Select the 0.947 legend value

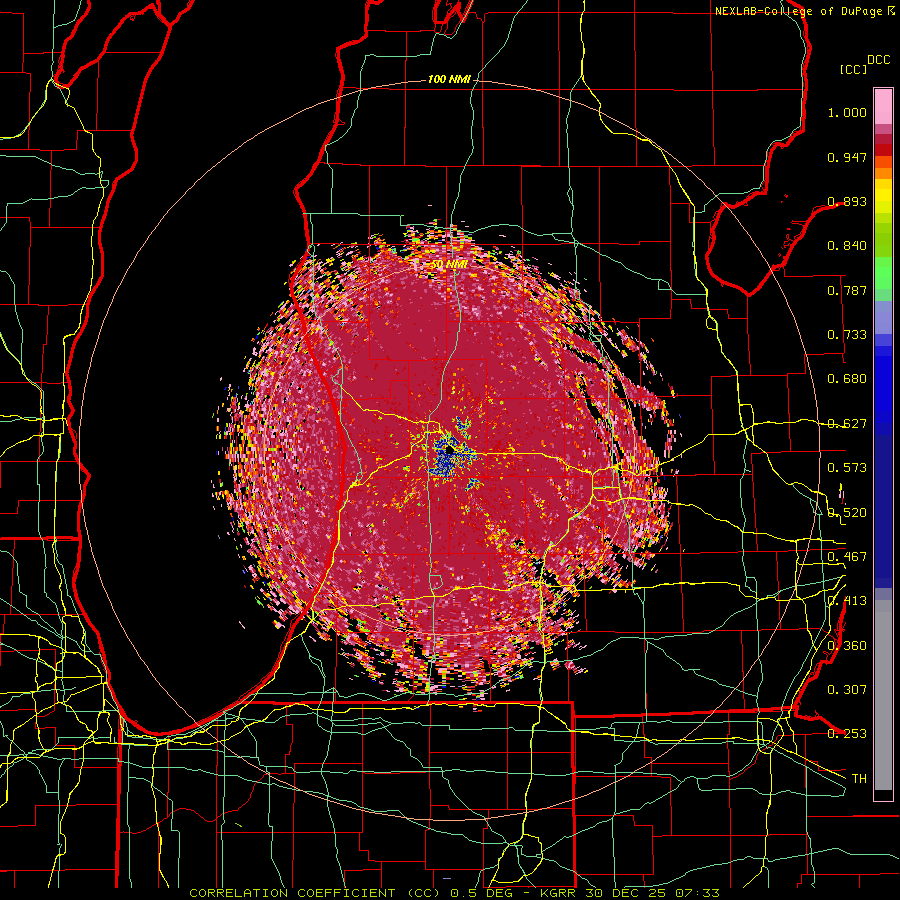click(847, 157)
